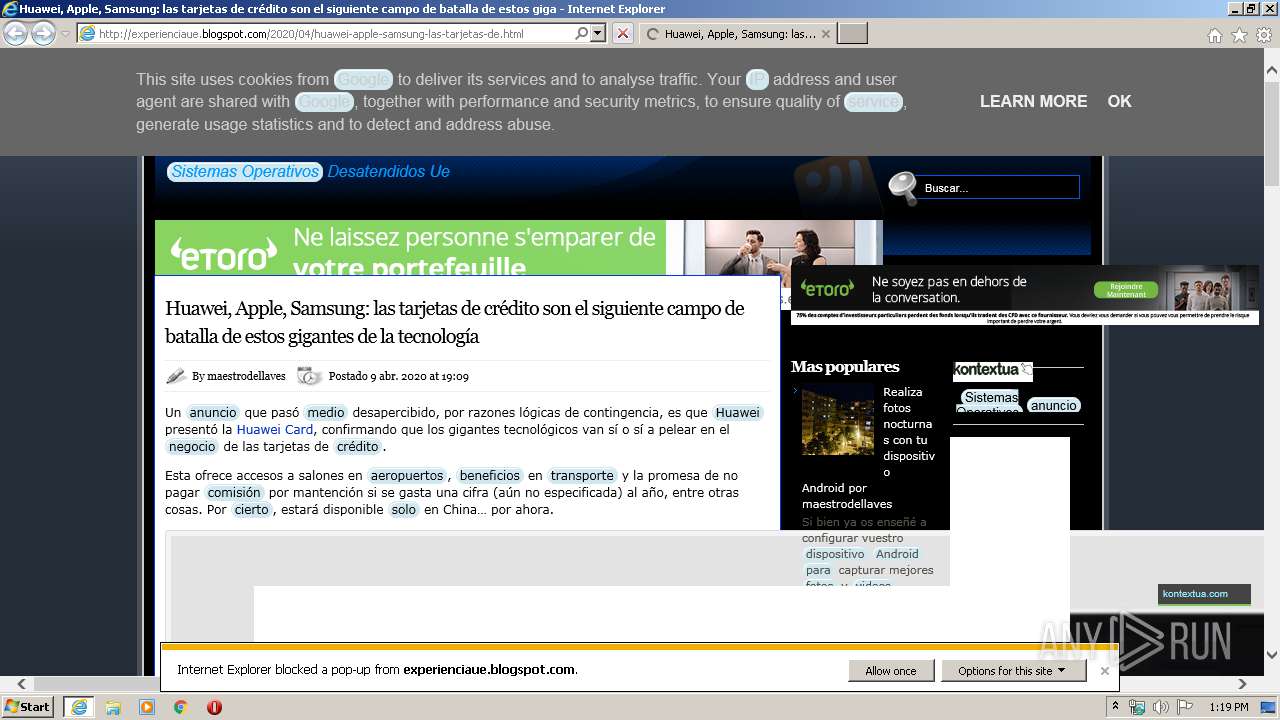Stop loading with the red X button
The width and height of the screenshot is (1280, 720).
click(622, 34)
